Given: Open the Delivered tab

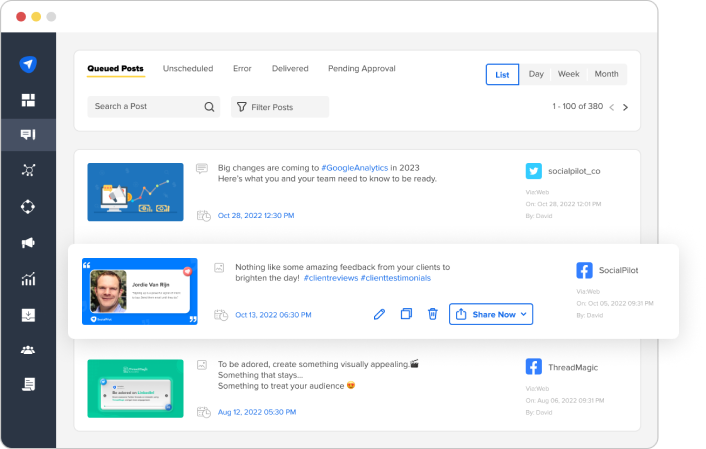Looking at the screenshot, I should [x=290, y=68].
